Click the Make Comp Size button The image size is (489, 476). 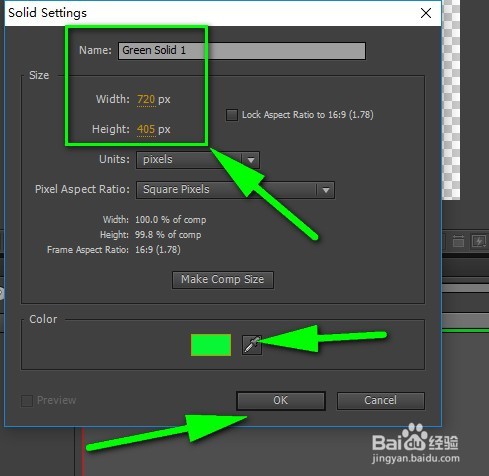223,279
